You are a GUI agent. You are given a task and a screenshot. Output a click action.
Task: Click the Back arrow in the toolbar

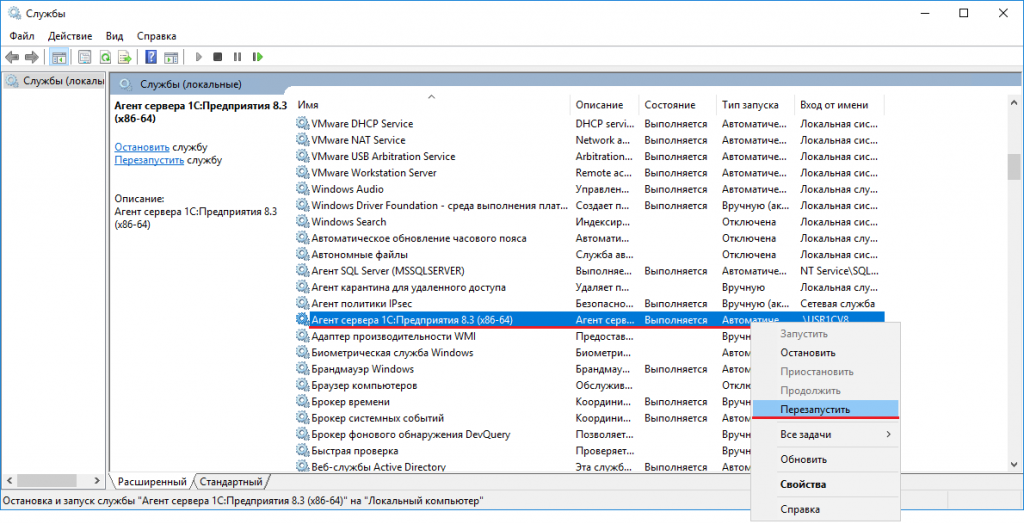pos(12,57)
